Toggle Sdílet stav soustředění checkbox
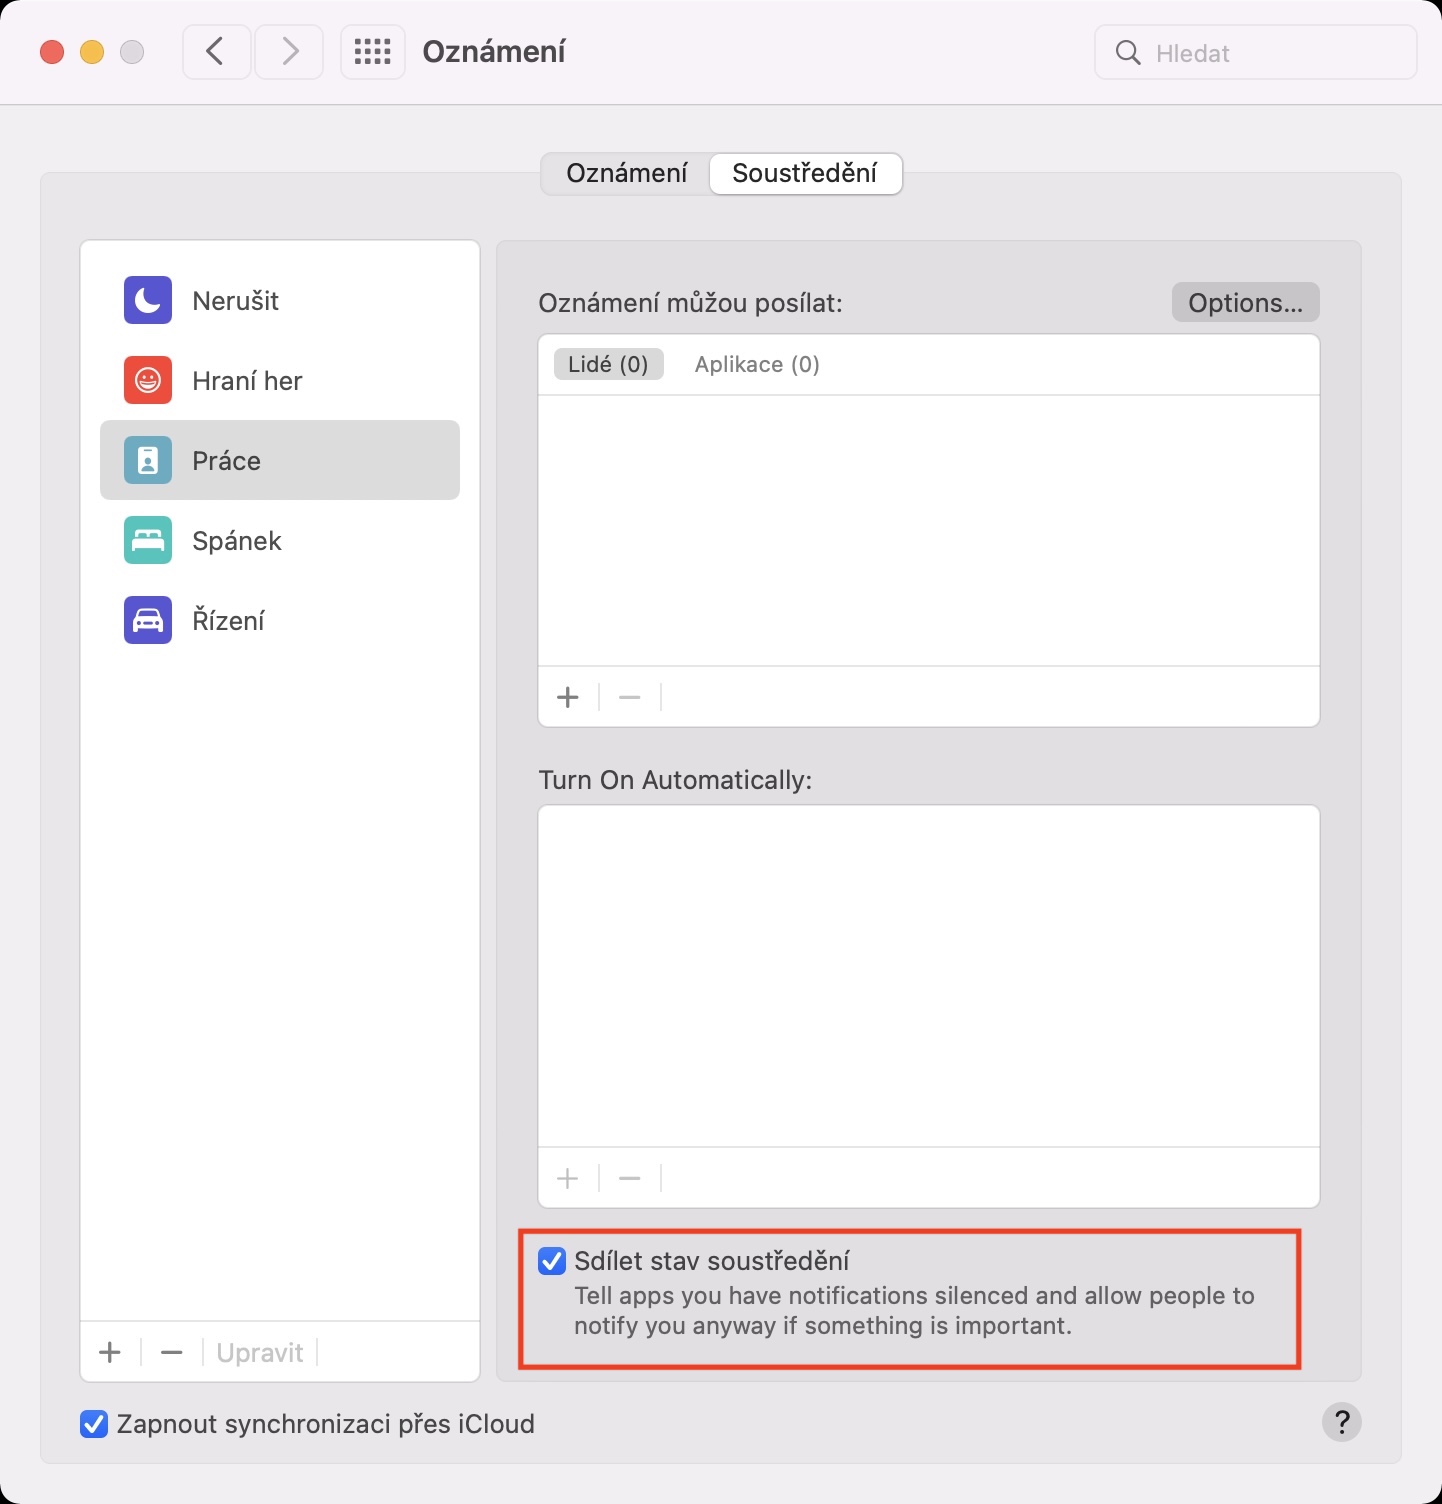The height and width of the screenshot is (1504, 1442). 552,1261
